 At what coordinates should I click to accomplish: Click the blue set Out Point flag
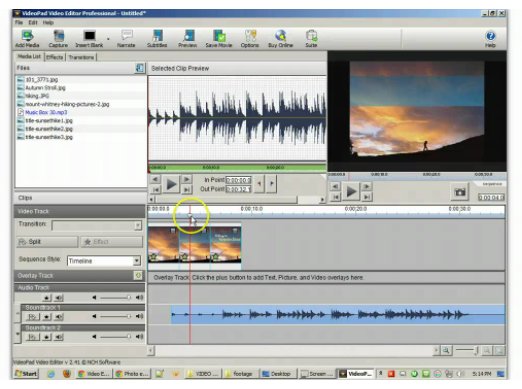click(x=272, y=184)
